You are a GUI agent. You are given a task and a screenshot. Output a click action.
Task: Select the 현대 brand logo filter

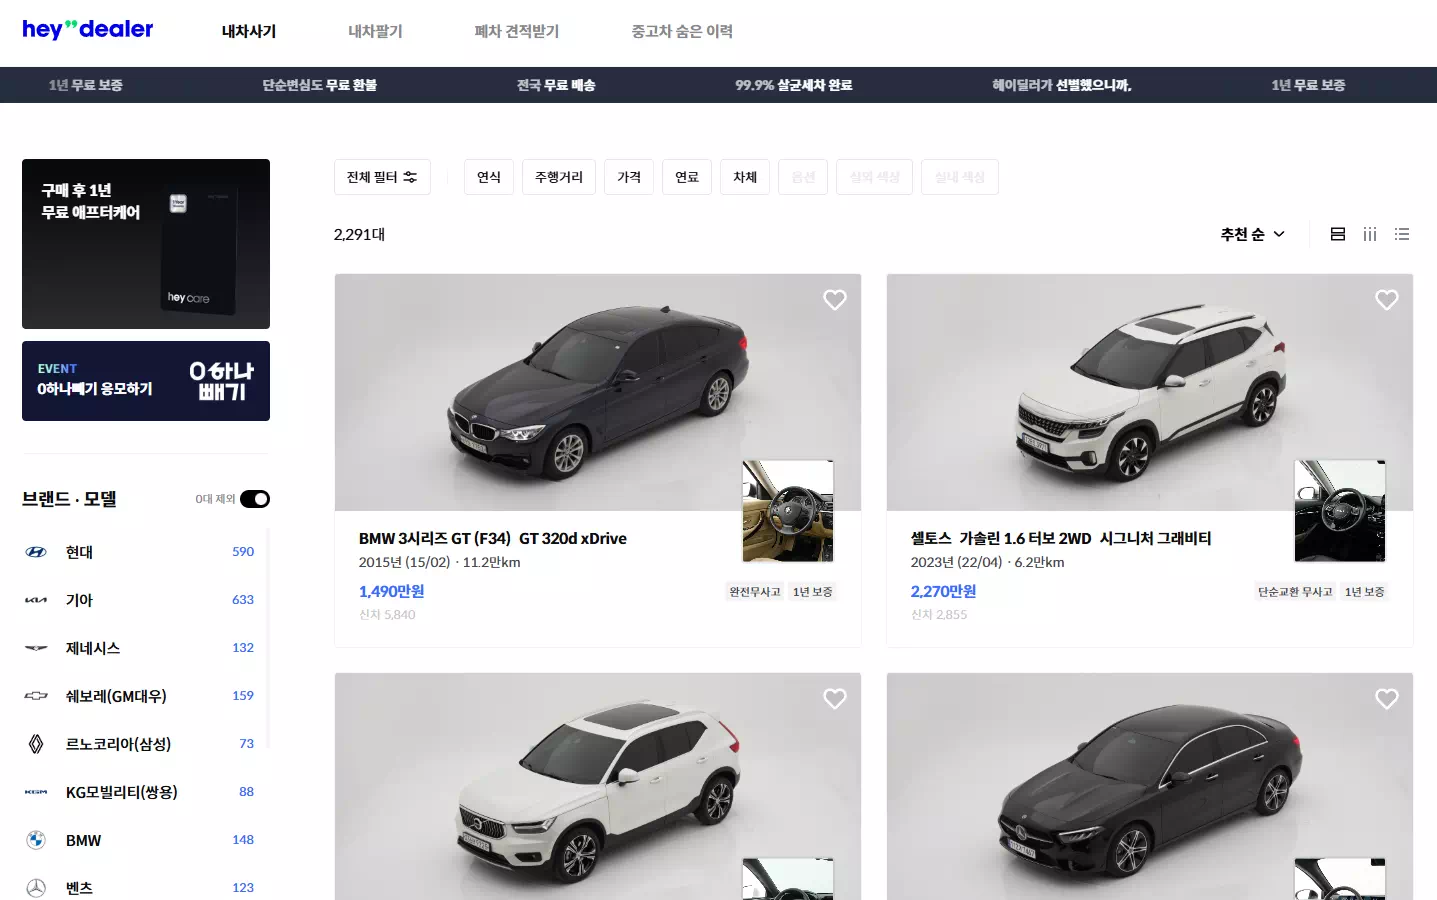pos(36,552)
